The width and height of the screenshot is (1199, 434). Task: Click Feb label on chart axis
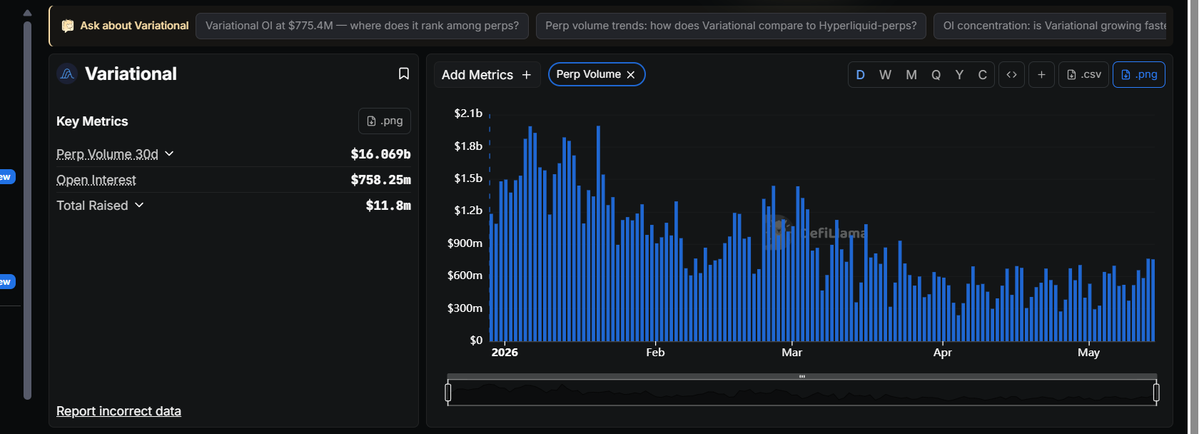tap(655, 353)
